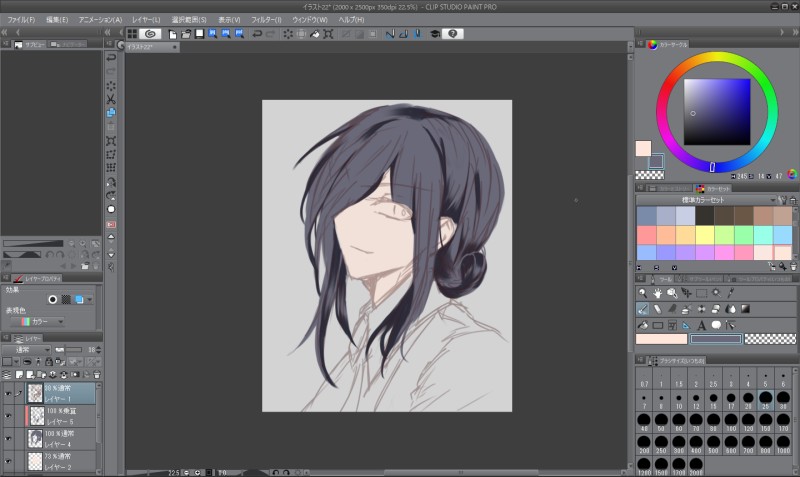Open the help question mark icon
The image size is (800, 477).
coord(453,34)
